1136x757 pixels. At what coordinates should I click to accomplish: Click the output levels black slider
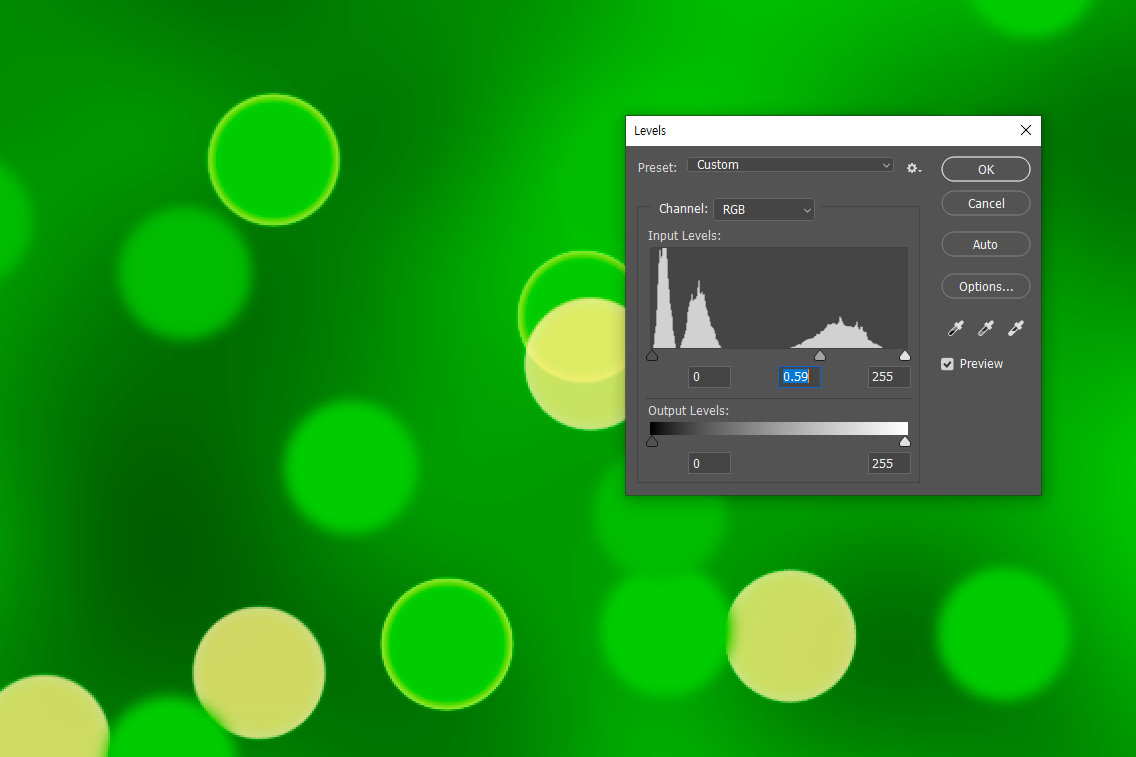(652, 441)
